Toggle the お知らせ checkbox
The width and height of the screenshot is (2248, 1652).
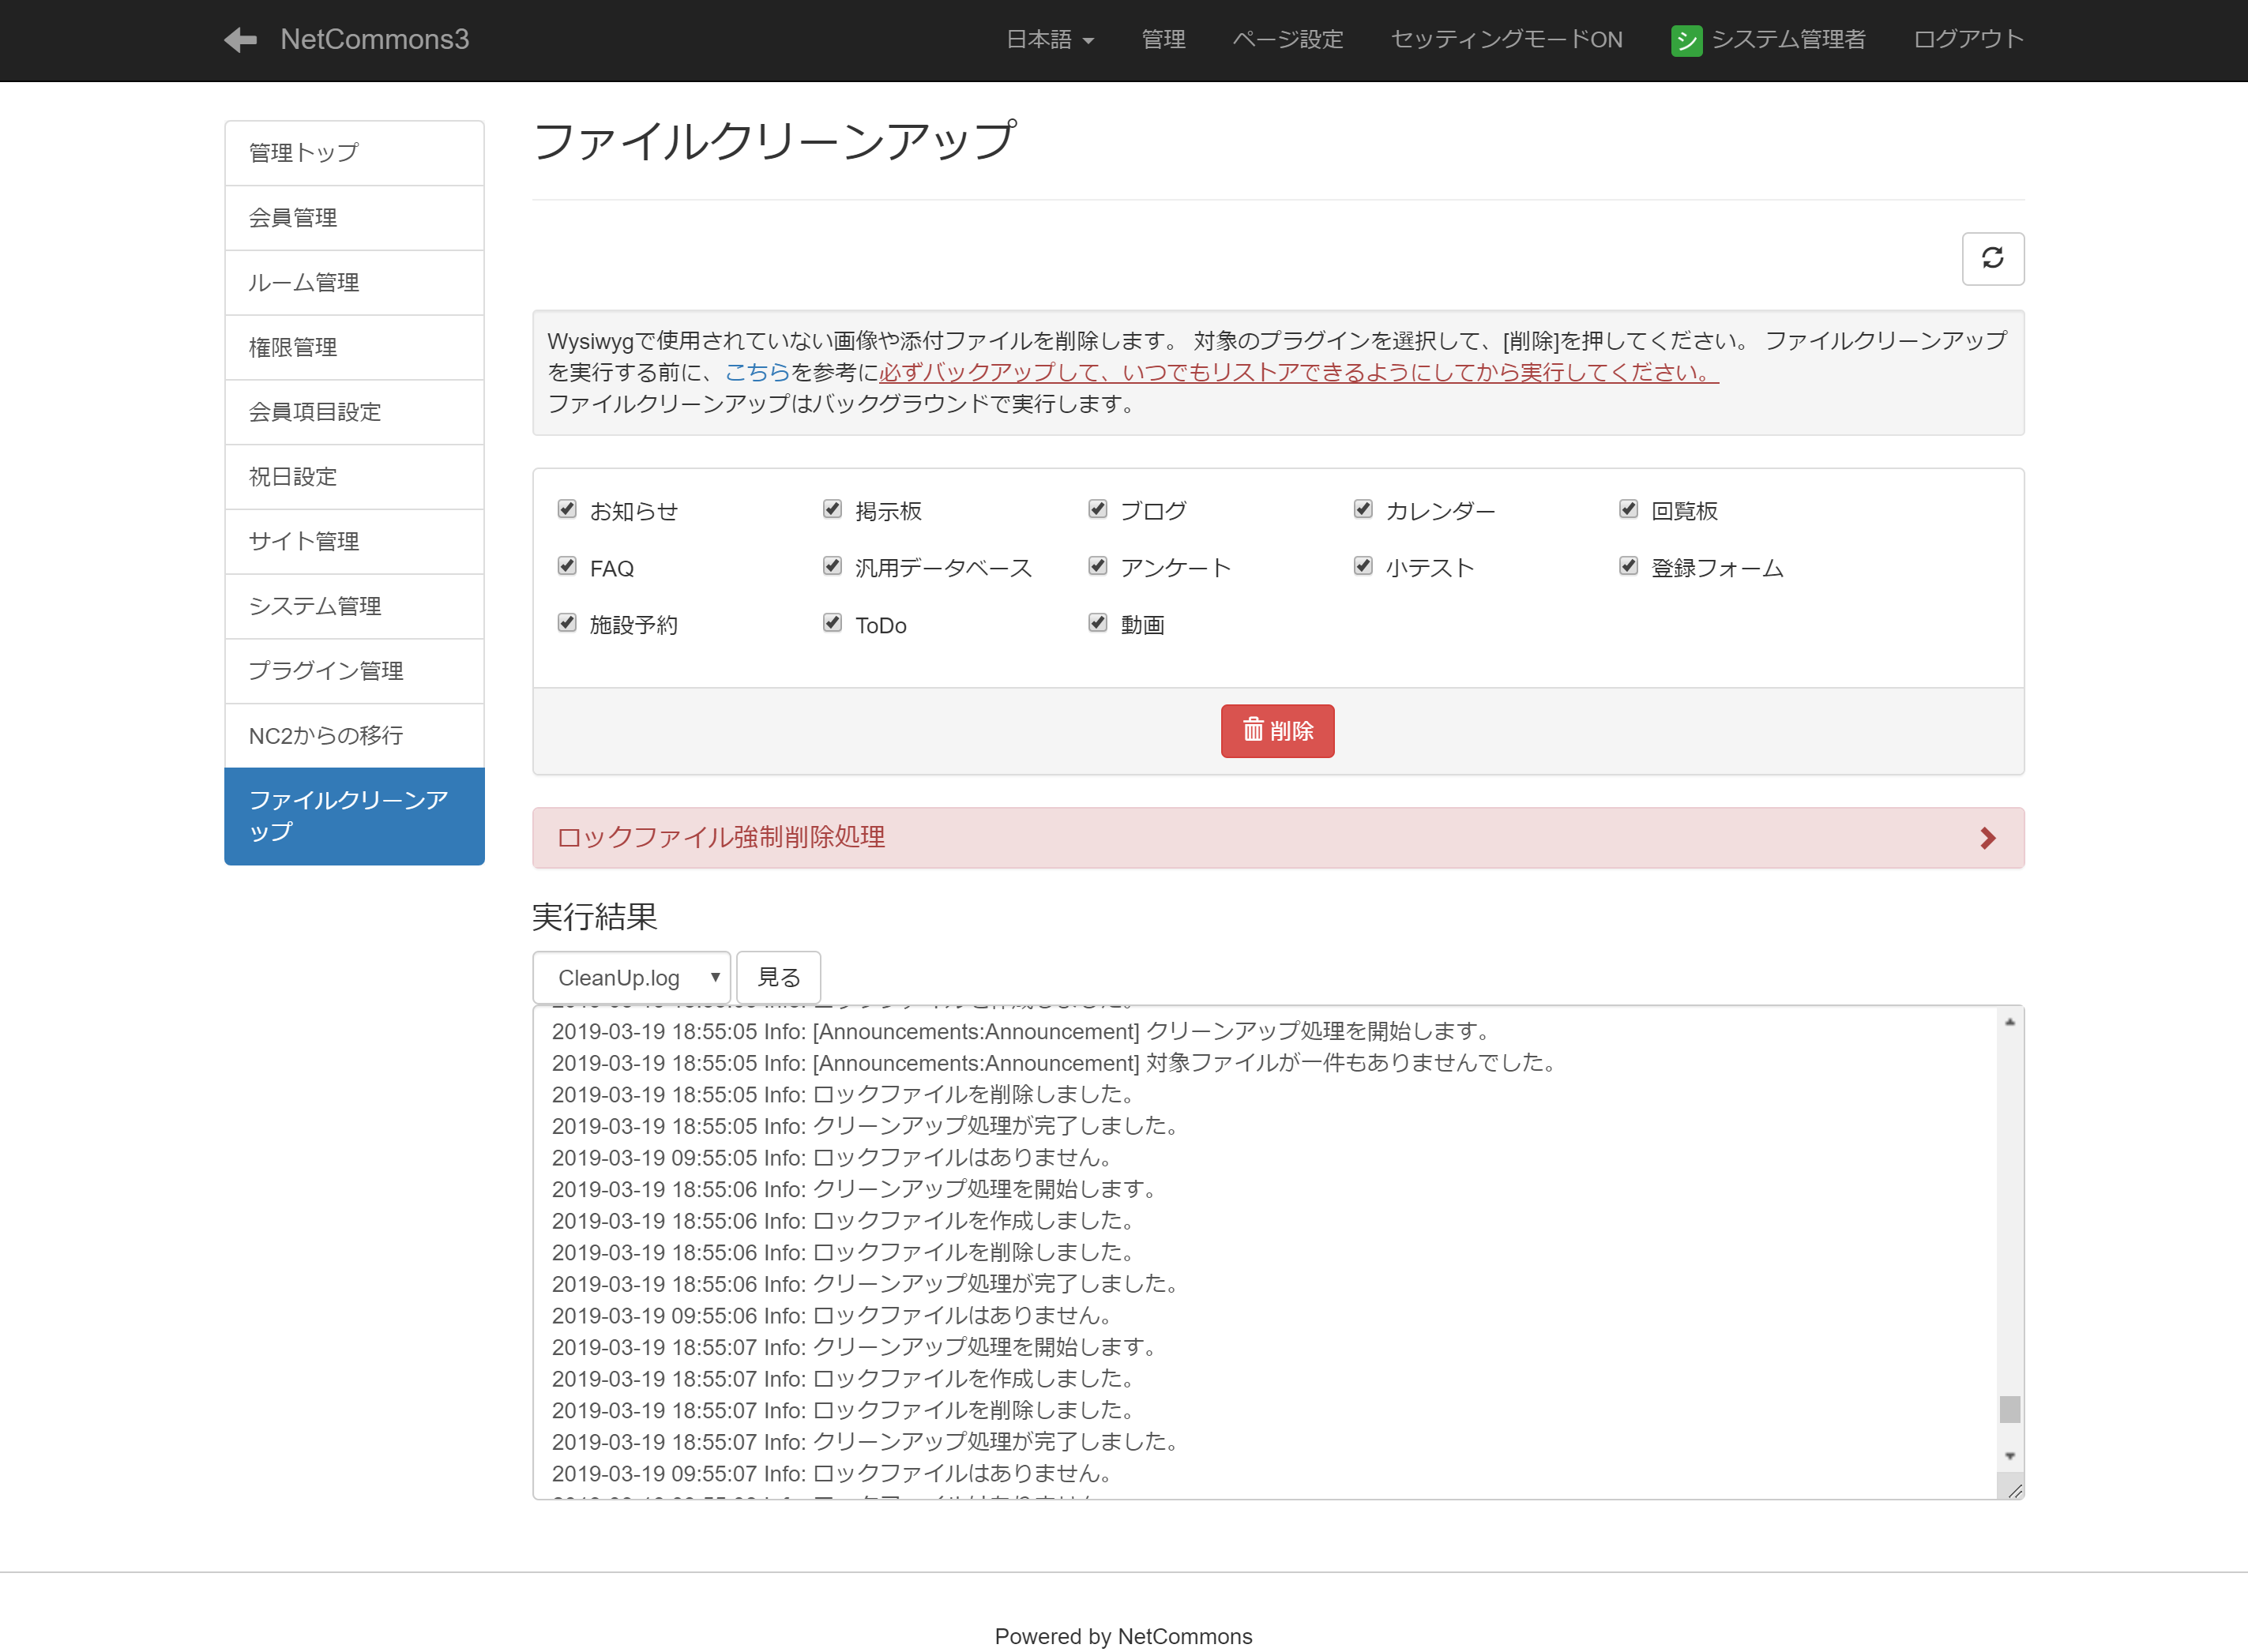(567, 509)
